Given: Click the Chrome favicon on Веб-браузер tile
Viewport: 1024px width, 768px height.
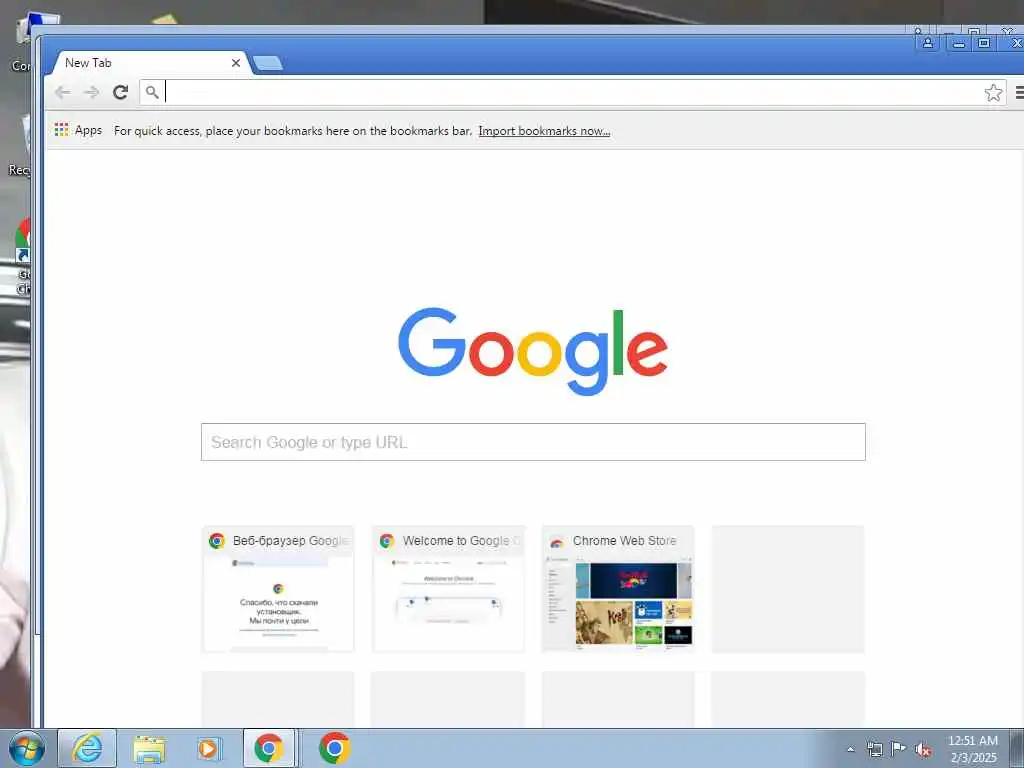Looking at the screenshot, I should (217, 541).
